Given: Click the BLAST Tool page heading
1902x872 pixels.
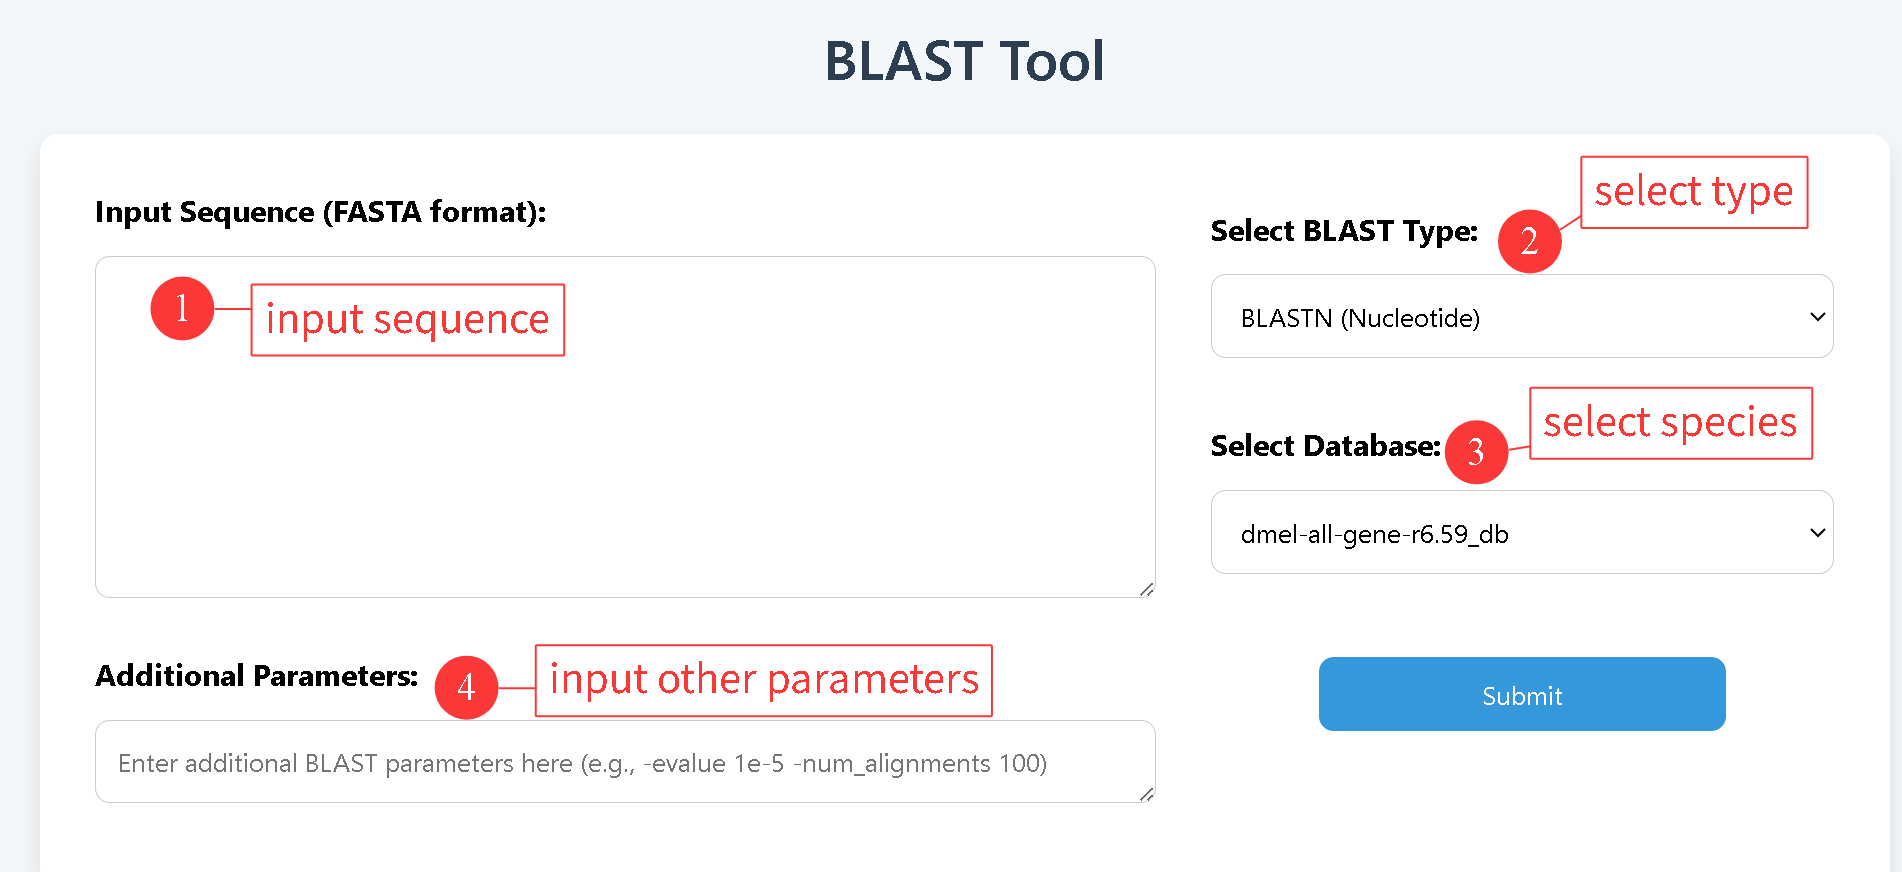Looking at the screenshot, I should 964,61.
